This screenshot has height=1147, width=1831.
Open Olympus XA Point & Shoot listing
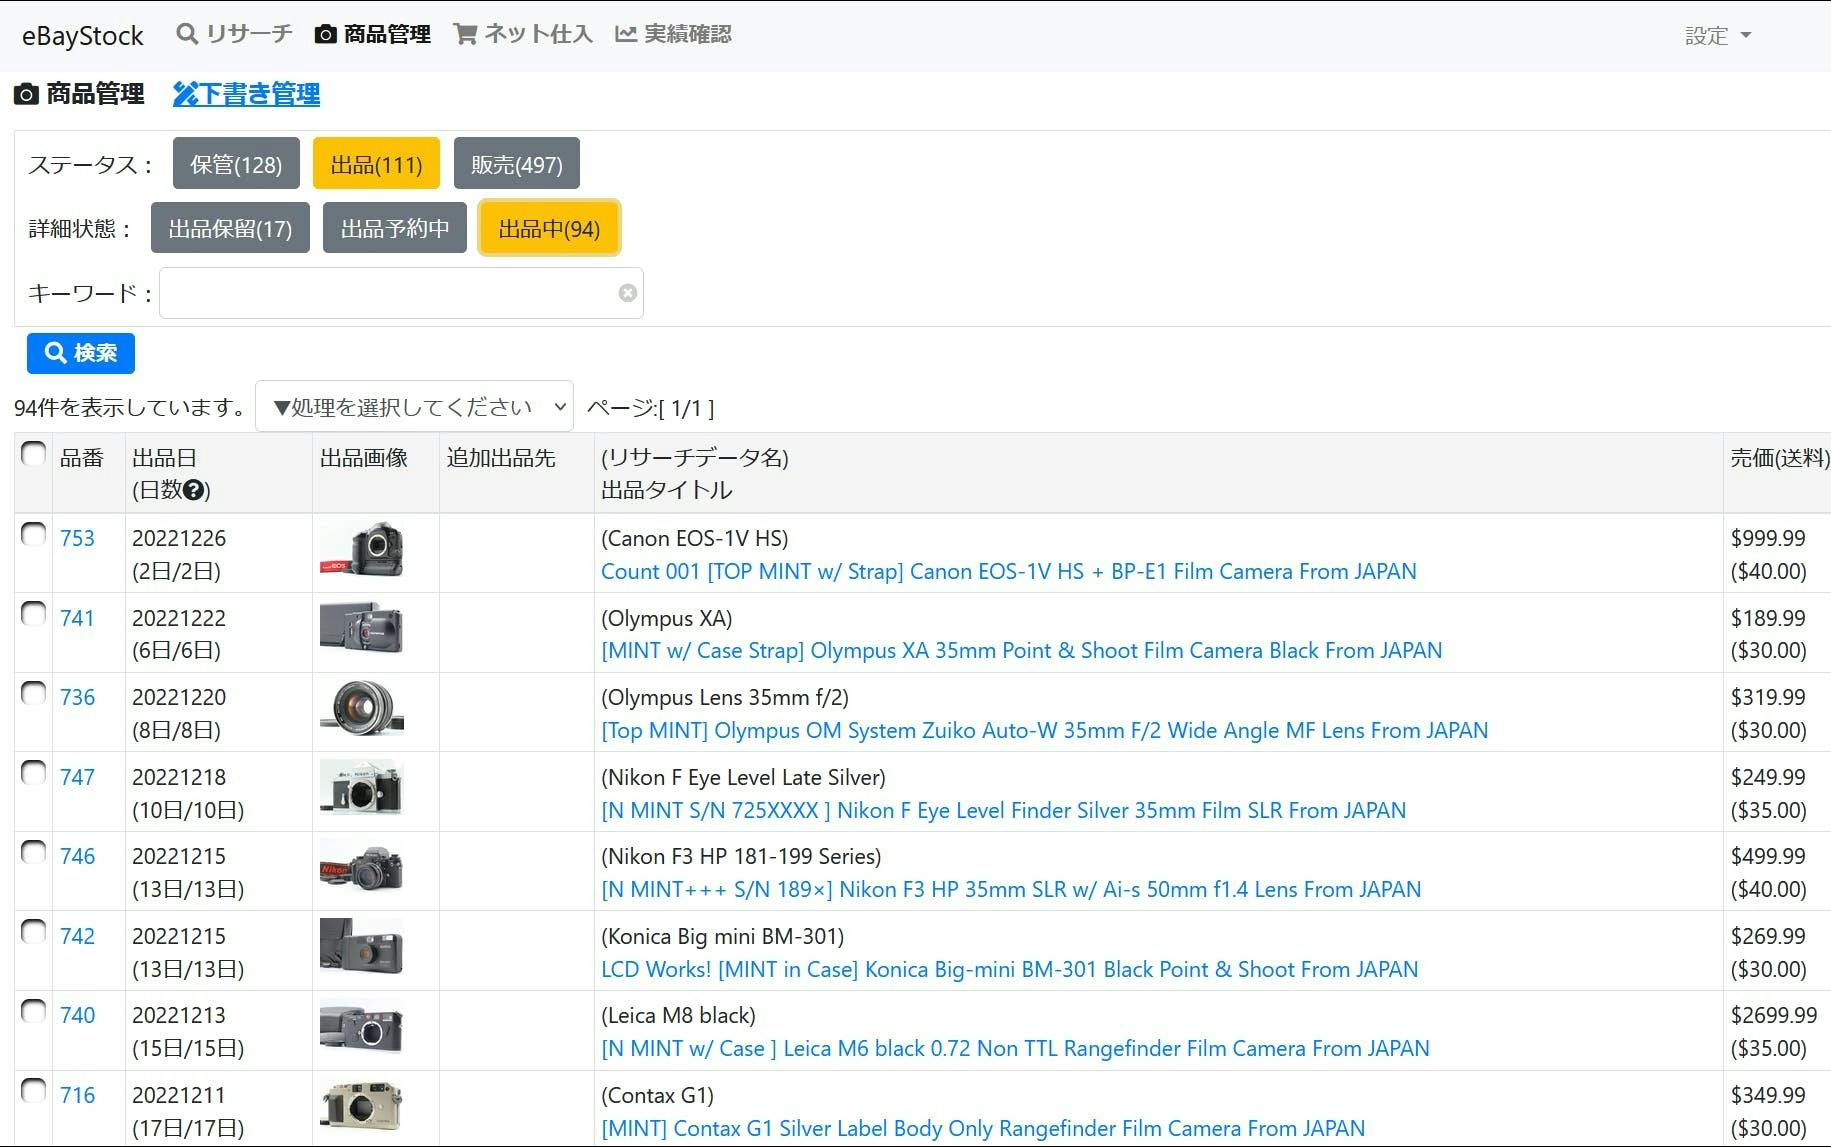coord(1021,650)
